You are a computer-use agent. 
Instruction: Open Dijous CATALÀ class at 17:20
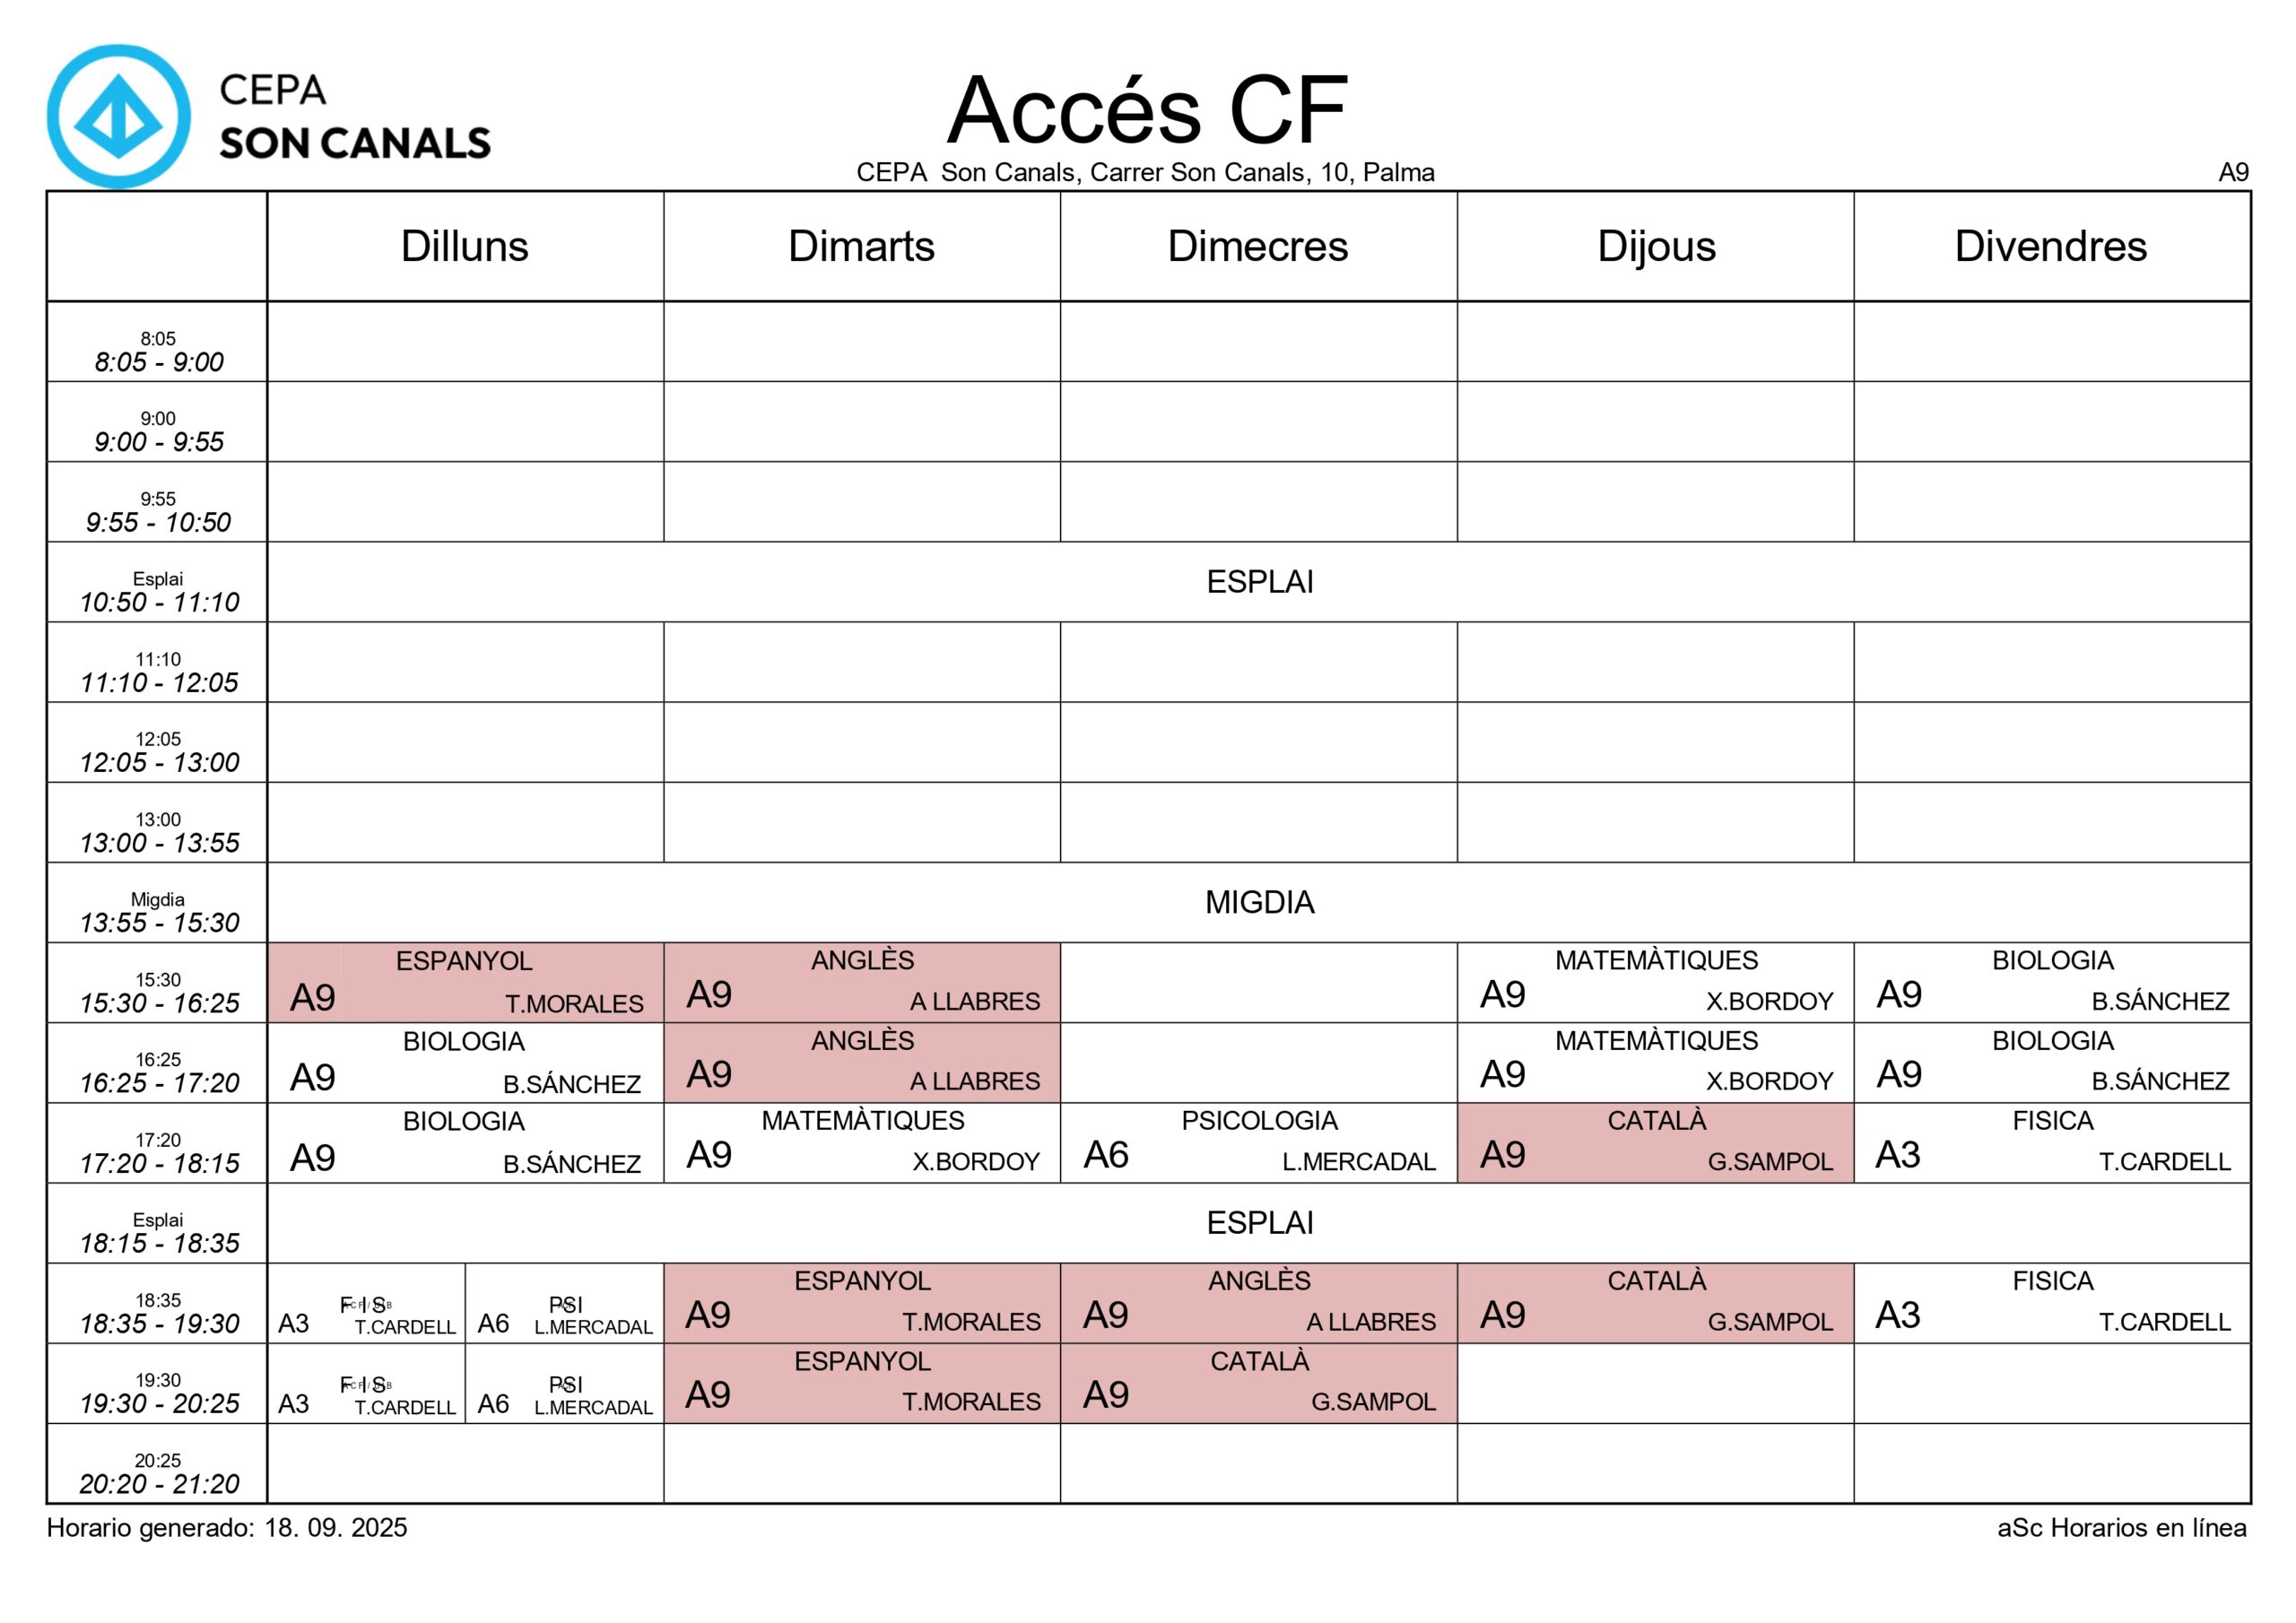click(1655, 1142)
